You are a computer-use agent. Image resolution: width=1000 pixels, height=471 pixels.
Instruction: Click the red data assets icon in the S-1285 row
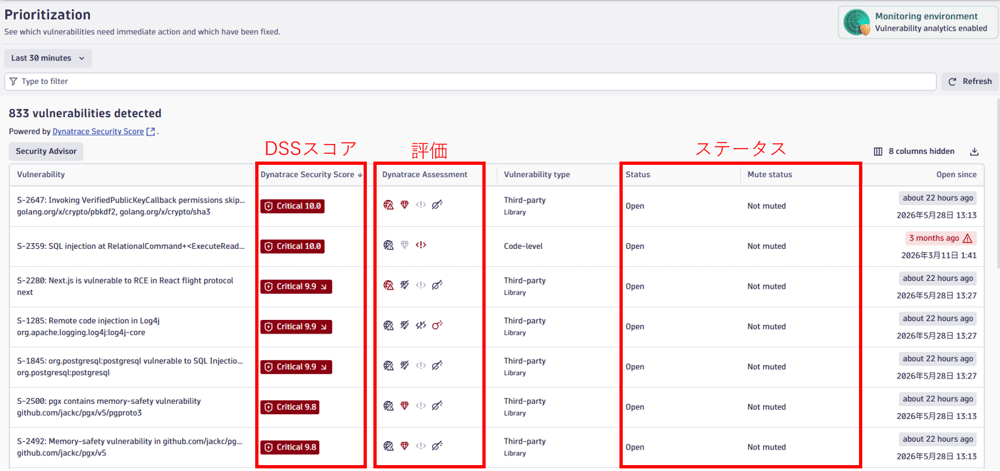(x=437, y=326)
